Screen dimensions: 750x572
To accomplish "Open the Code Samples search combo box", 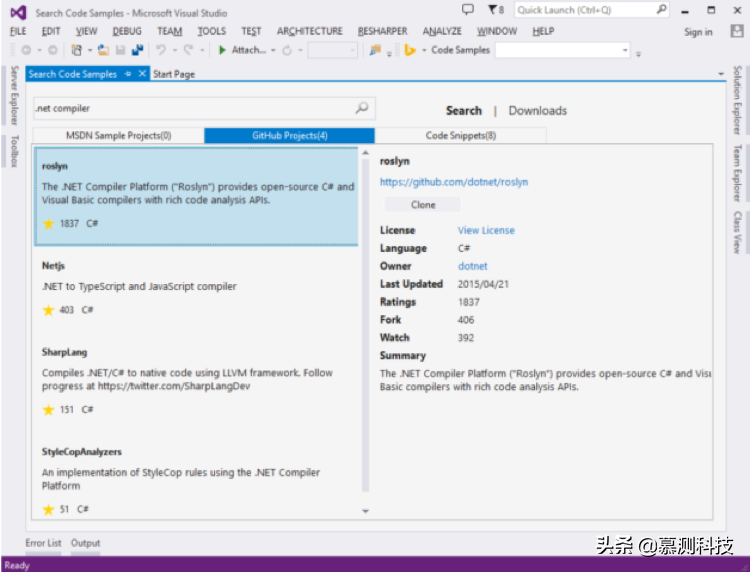I will [x=562, y=50].
